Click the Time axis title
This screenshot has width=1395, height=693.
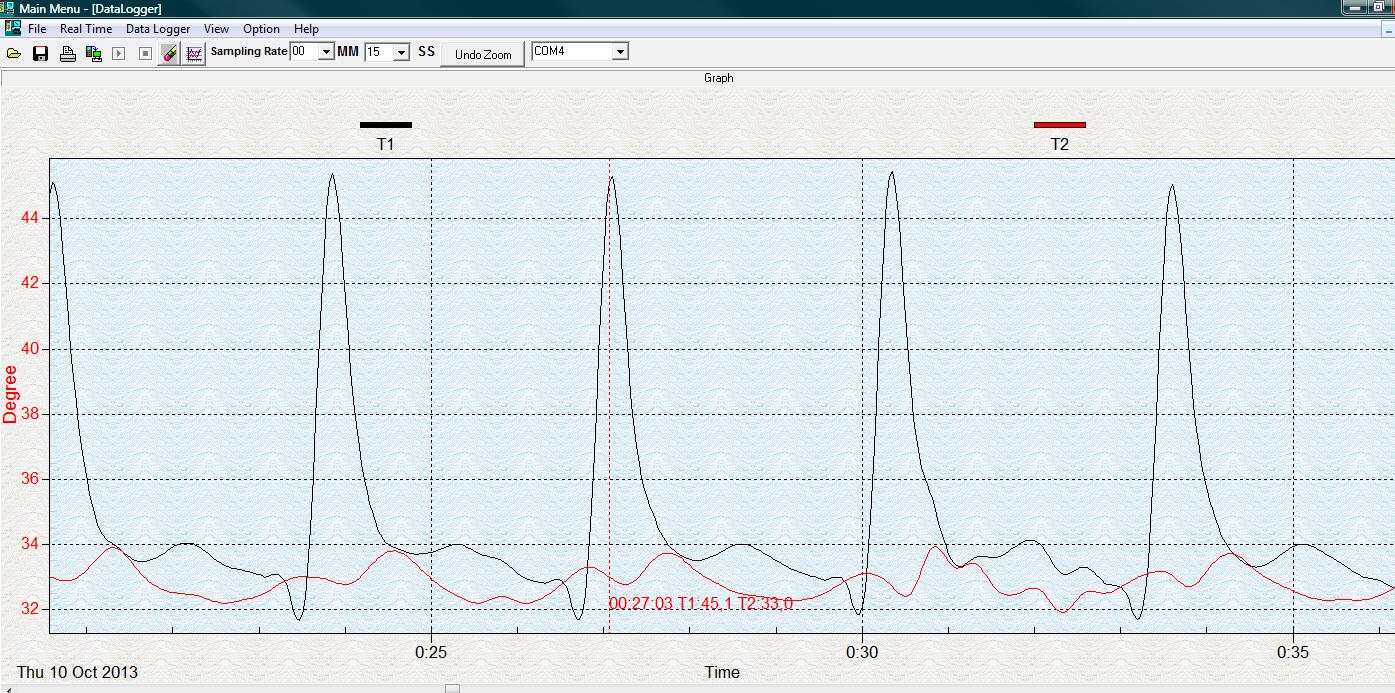click(x=722, y=672)
